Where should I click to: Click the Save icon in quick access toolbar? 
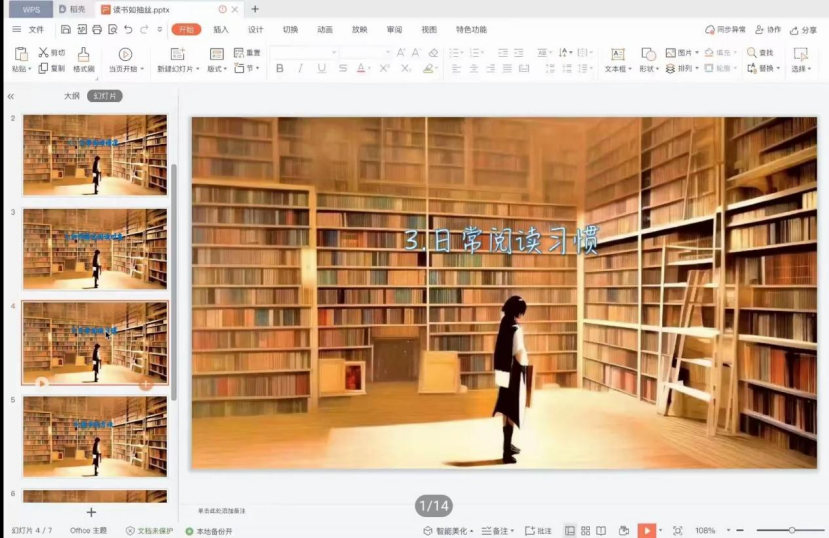(x=65, y=30)
